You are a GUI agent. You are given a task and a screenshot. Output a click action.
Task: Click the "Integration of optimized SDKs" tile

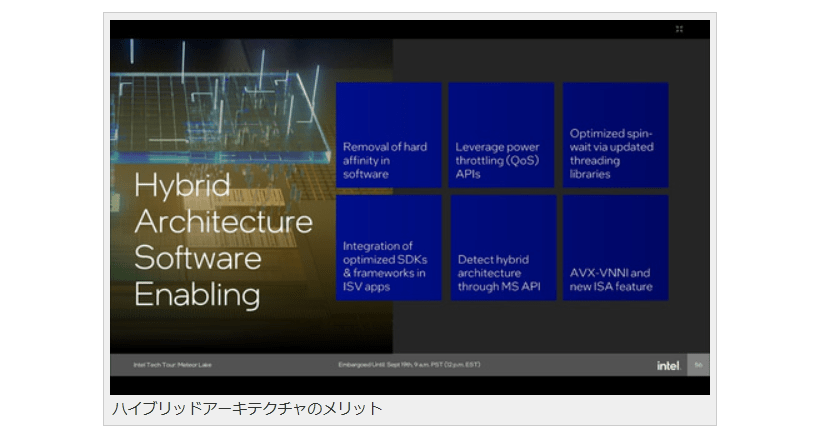388,248
